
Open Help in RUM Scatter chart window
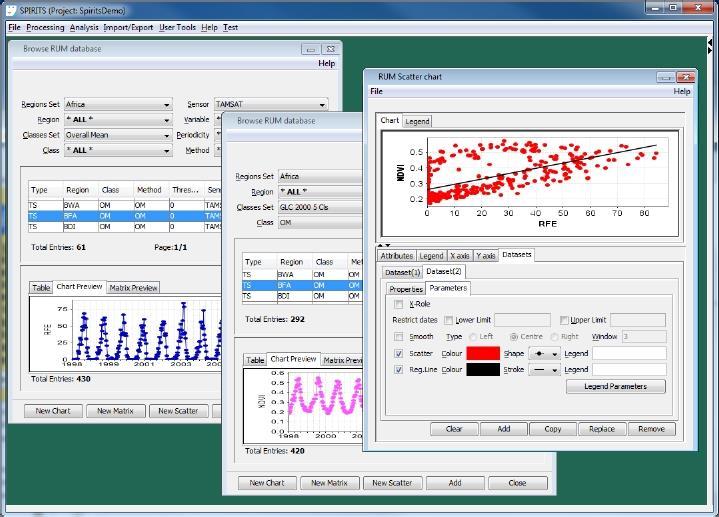681,91
